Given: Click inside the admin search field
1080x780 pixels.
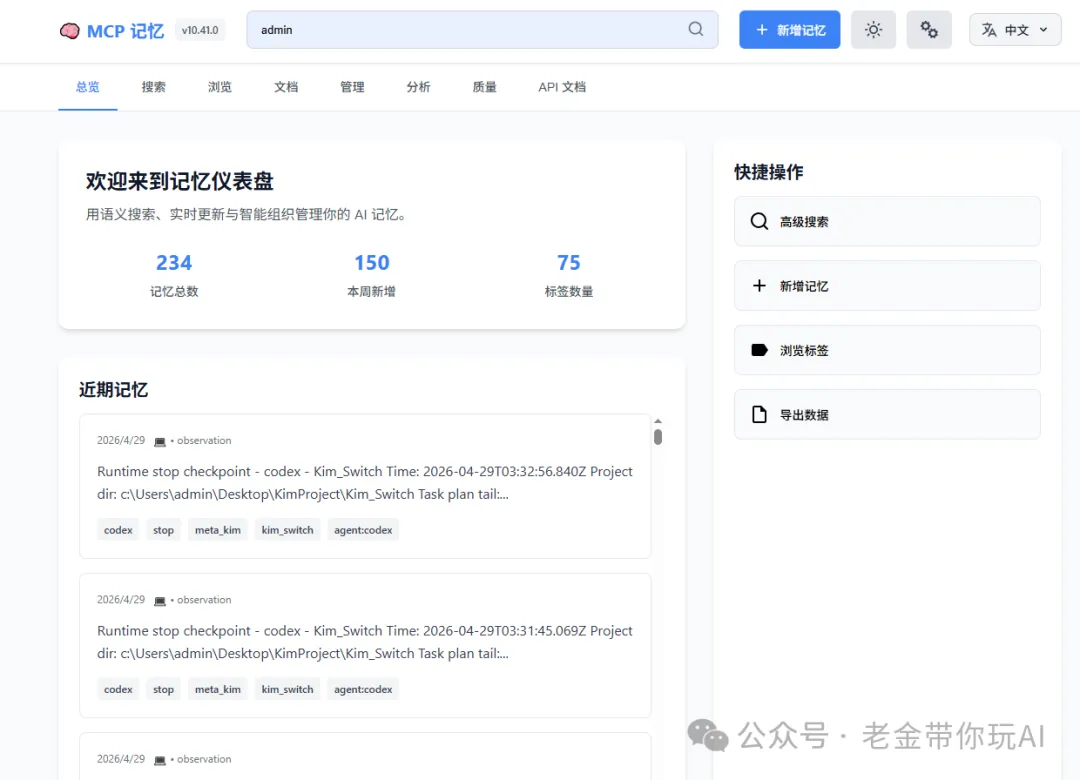Looking at the screenshot, I should point(460,30).
